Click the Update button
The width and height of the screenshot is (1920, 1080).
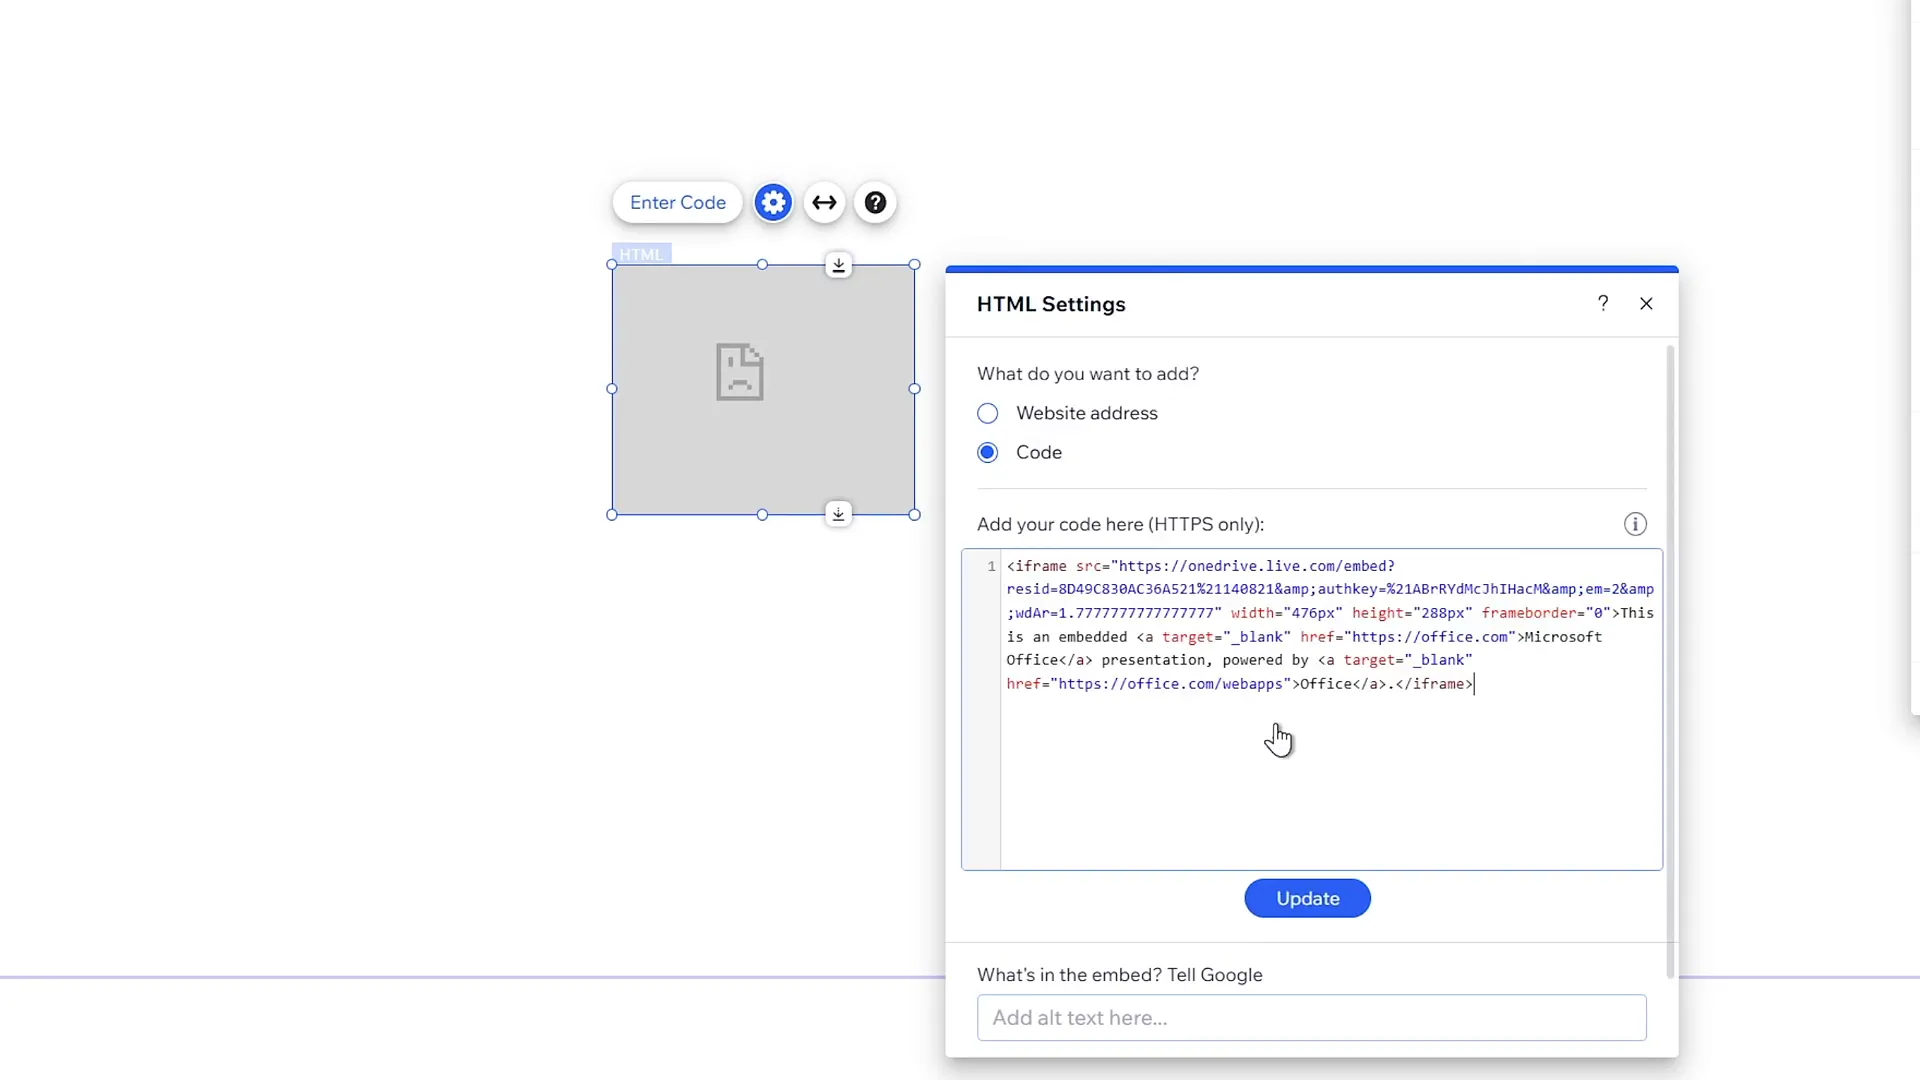[x=1307, y=898]
